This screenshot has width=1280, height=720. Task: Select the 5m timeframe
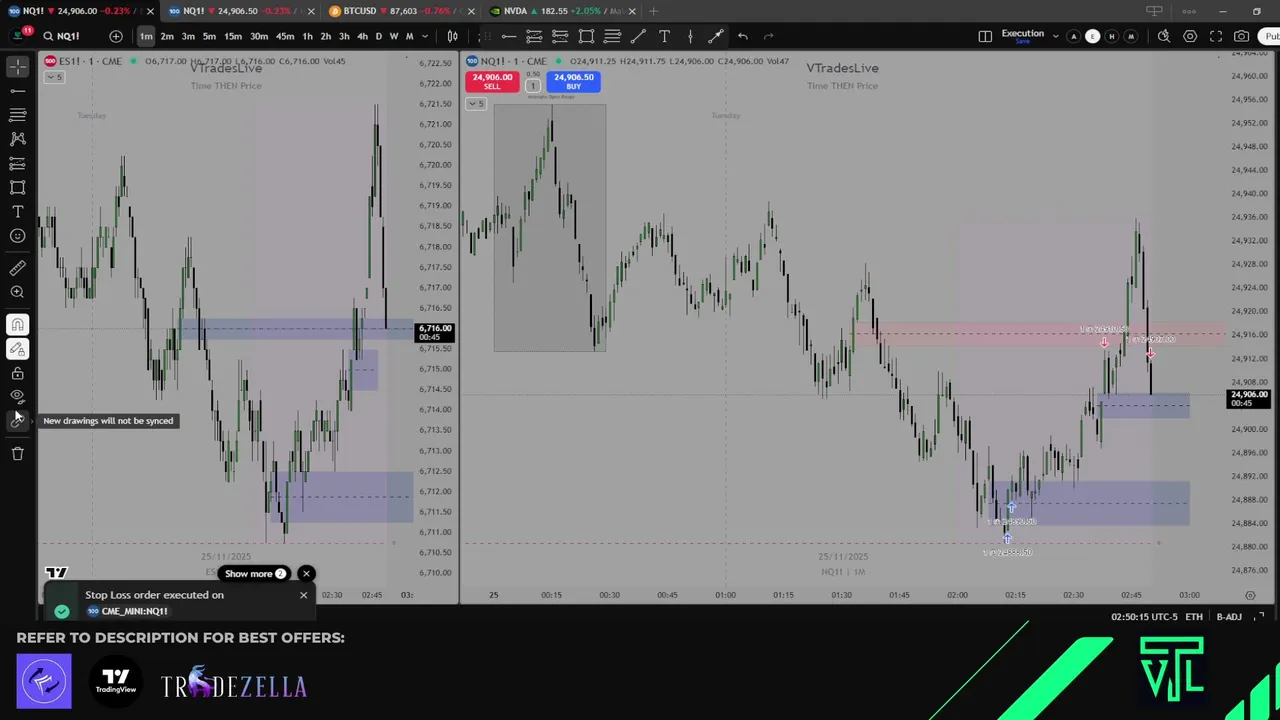tap(209, 36)
